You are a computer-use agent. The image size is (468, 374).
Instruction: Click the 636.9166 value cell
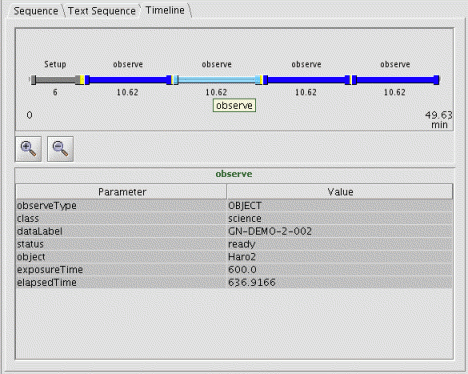coord(340,283)
